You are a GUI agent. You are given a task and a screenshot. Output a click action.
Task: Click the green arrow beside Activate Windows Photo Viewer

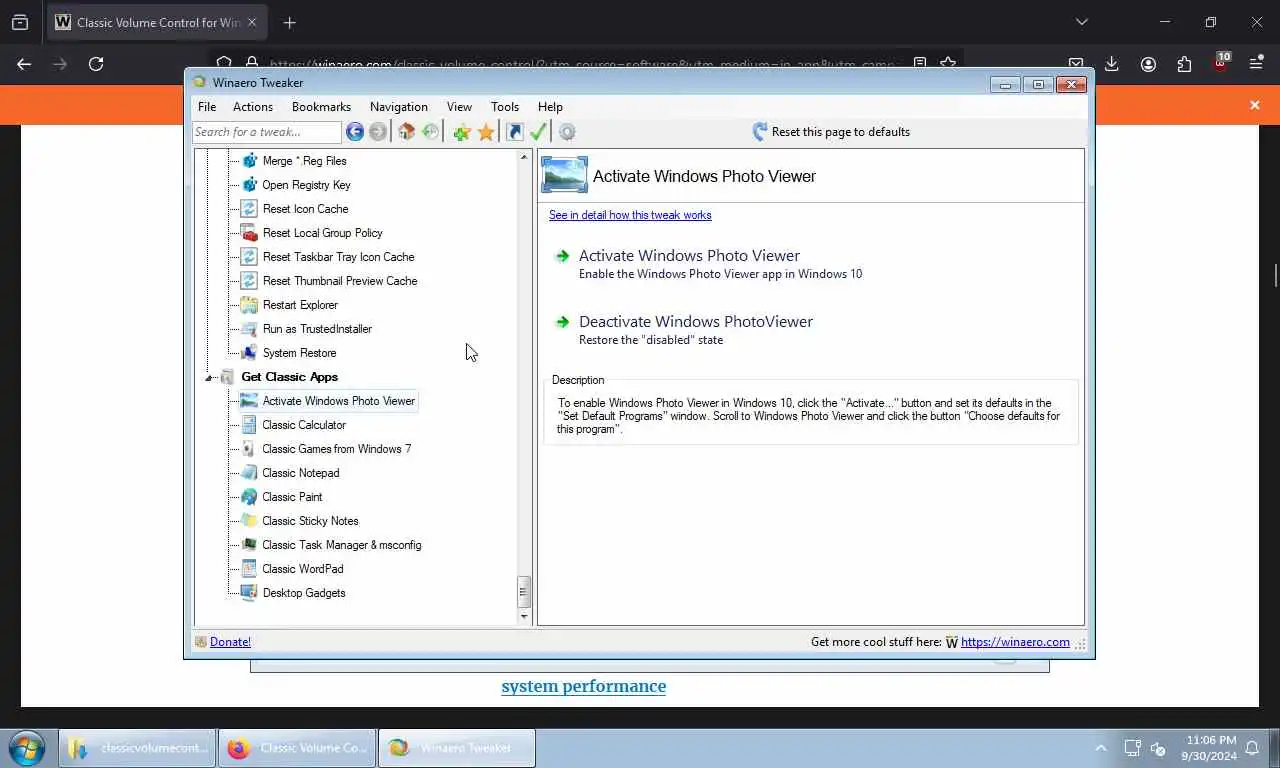(562, 256)
